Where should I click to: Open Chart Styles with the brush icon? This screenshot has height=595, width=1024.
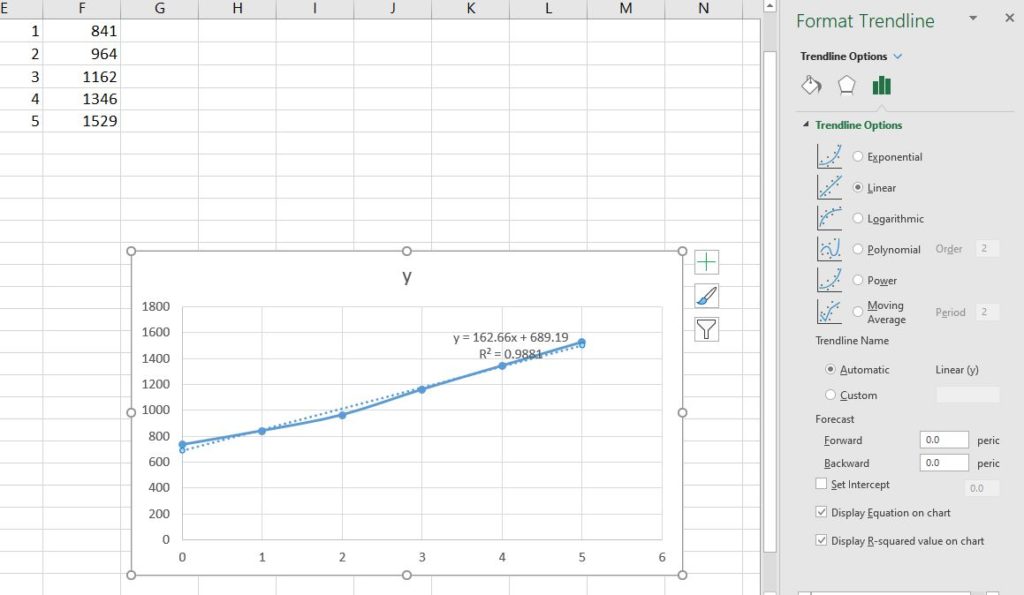click(x=706, y=295)
